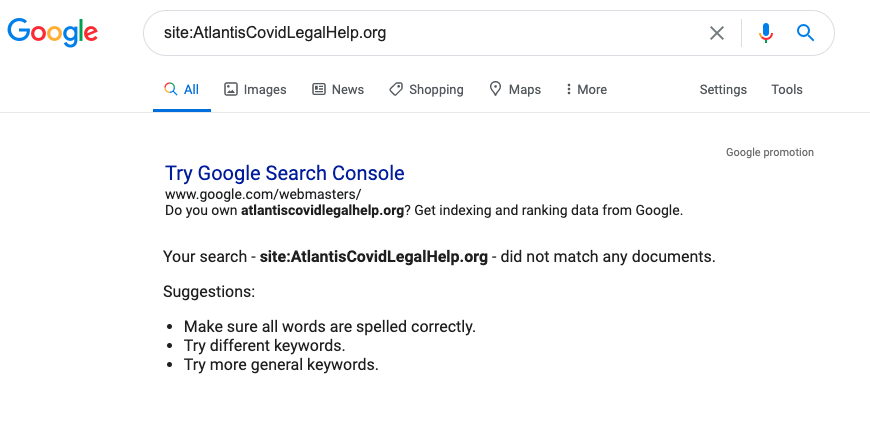Clear the search box text

(717, 33)
